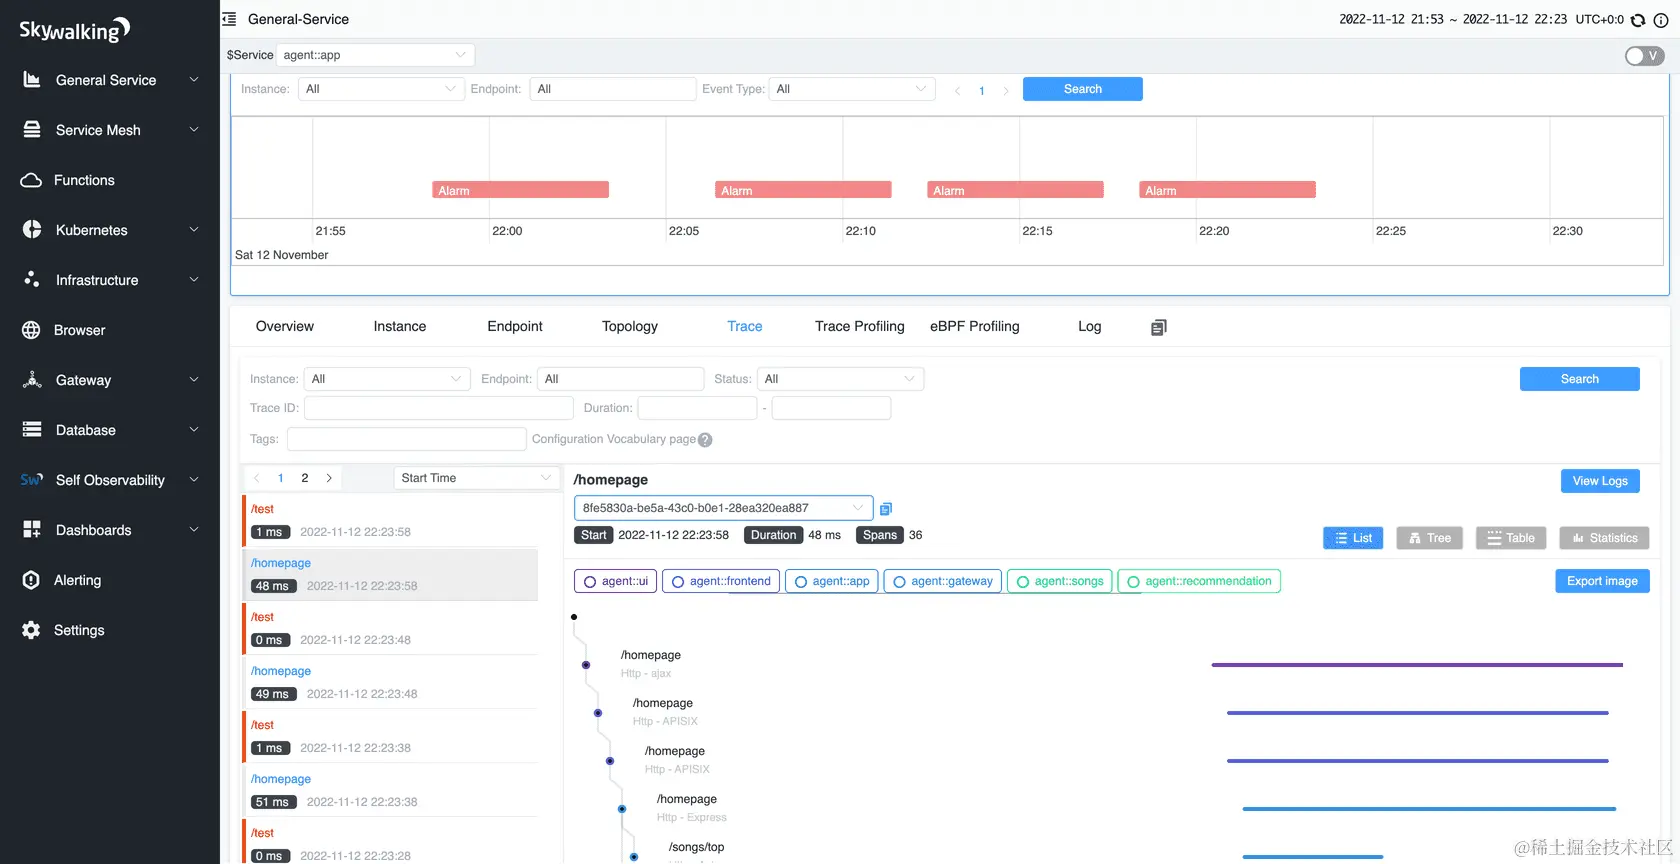This screenshot has width=1680, height=864.
Task: Switch trace view to Tree
Action: (x=1430, y=538)
